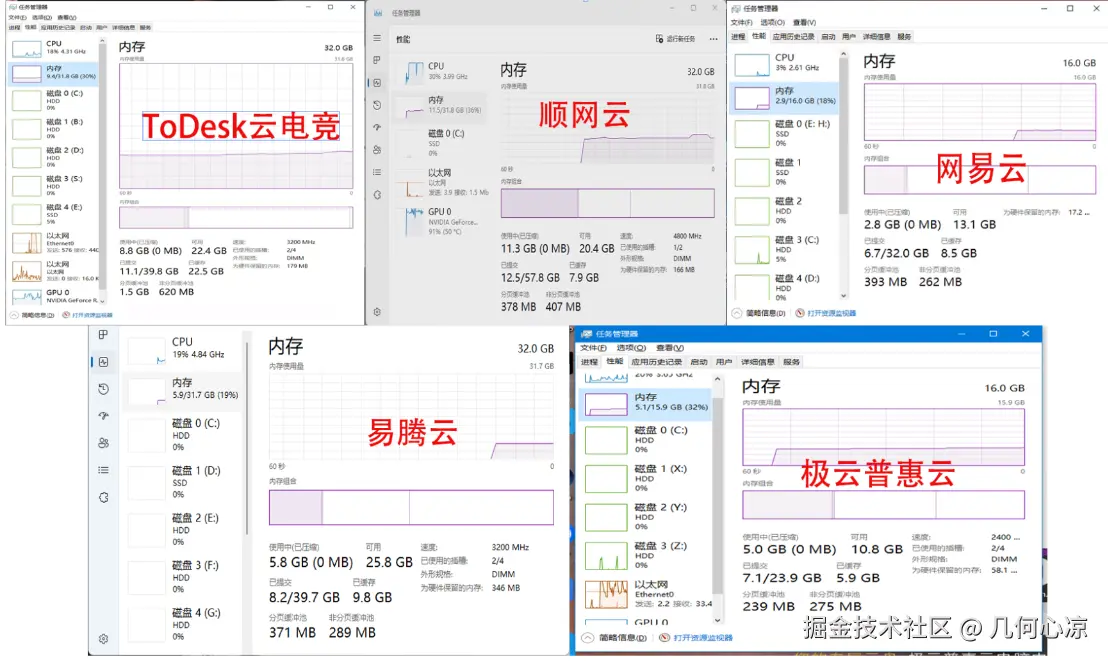Select 磁盘 1 (X:) in 极云普惠云 window

pos(645,479)
